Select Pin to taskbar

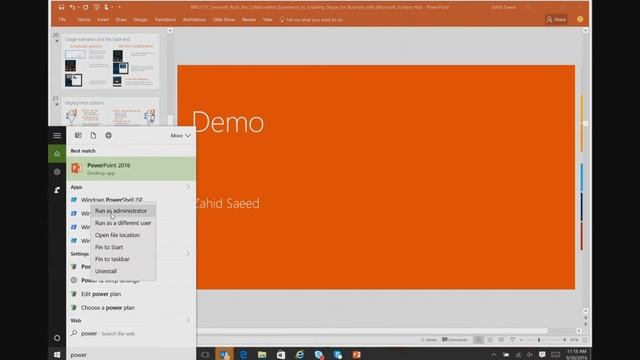(x=123, y=259)
